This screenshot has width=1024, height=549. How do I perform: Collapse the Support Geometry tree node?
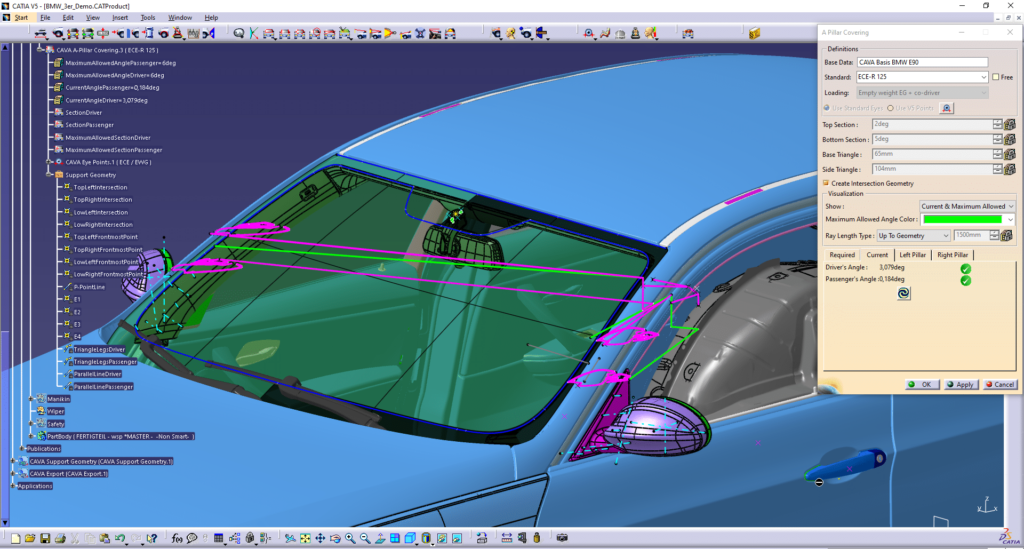[x=48, y=175]
